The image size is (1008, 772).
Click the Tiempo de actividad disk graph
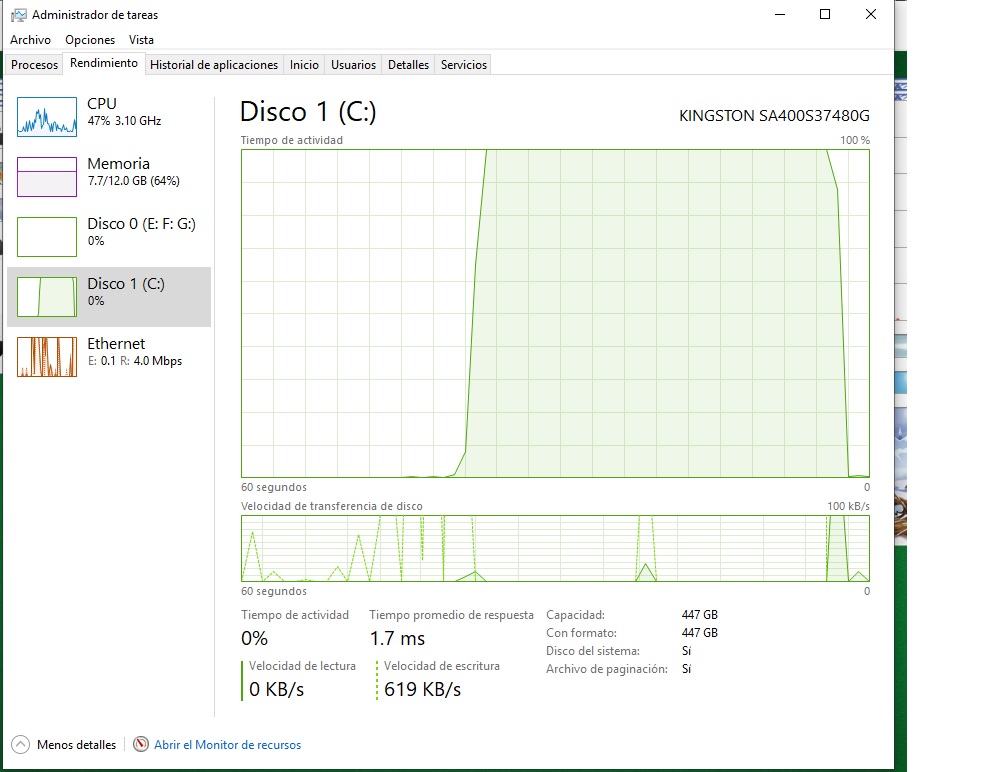555,313
